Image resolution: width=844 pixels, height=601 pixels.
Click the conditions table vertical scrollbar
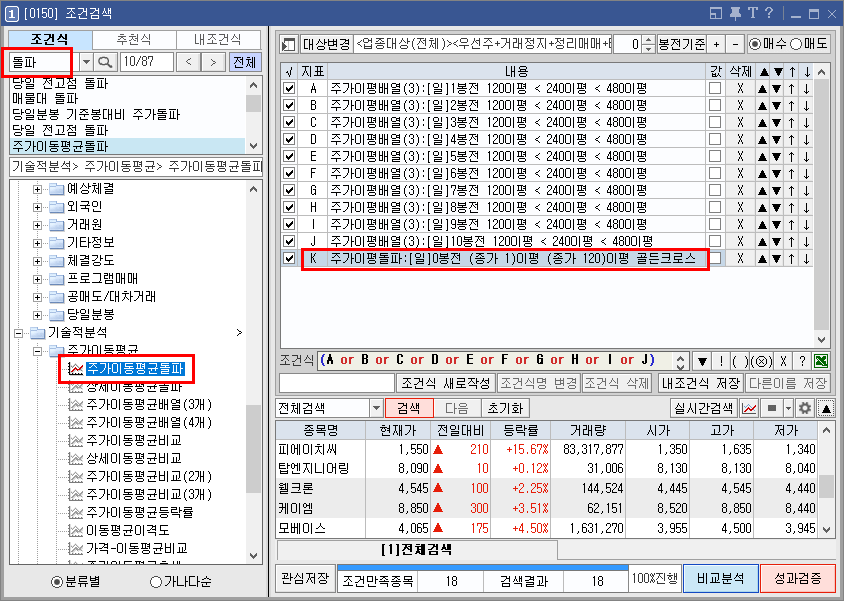(821, 206)
